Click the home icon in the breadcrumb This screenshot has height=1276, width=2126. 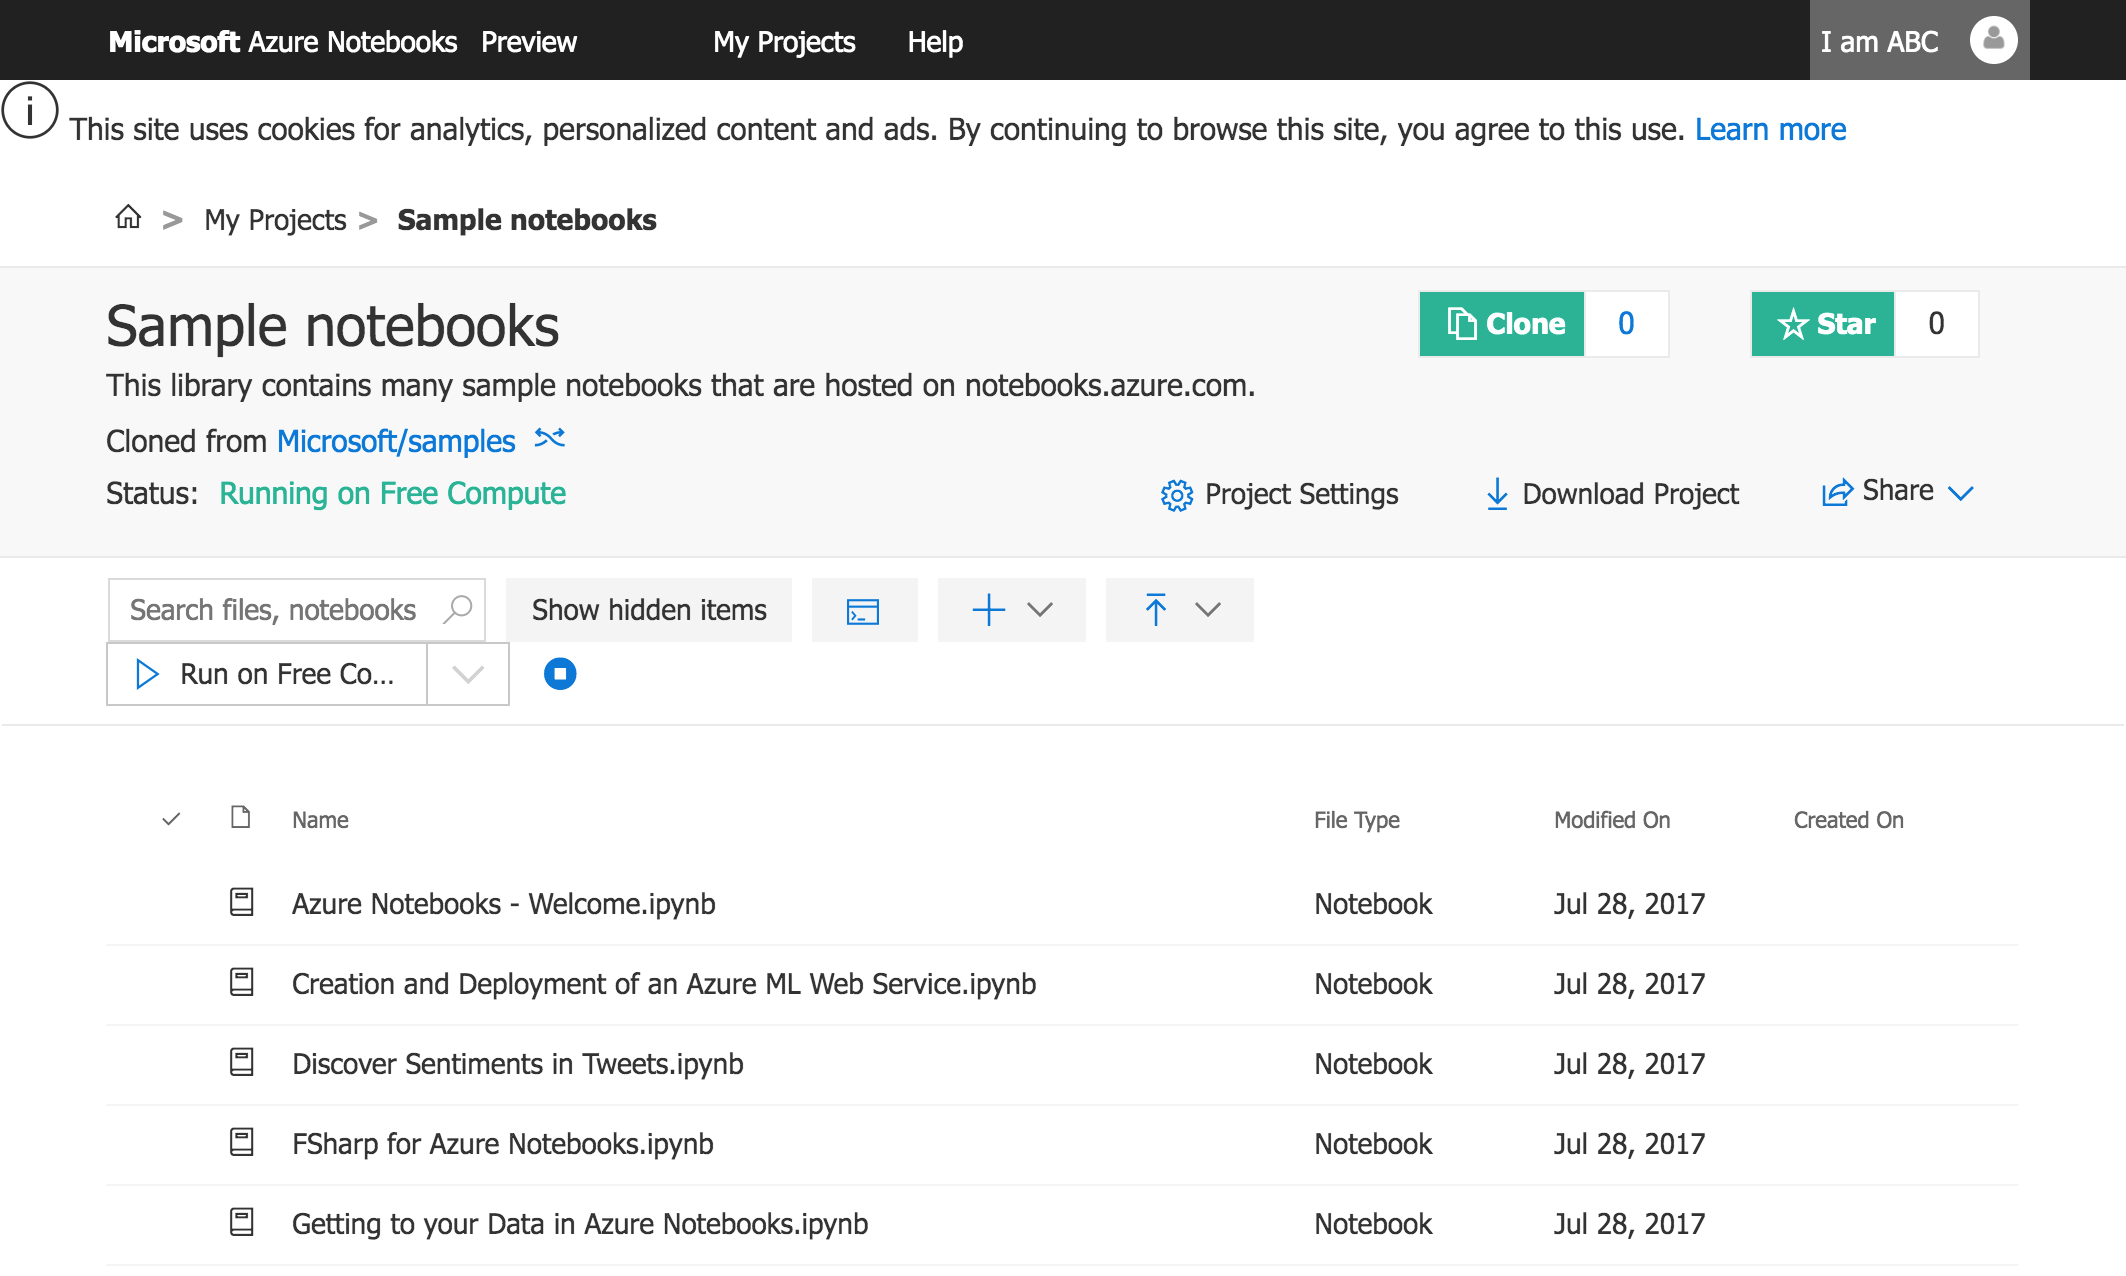(x=128, y=218)
